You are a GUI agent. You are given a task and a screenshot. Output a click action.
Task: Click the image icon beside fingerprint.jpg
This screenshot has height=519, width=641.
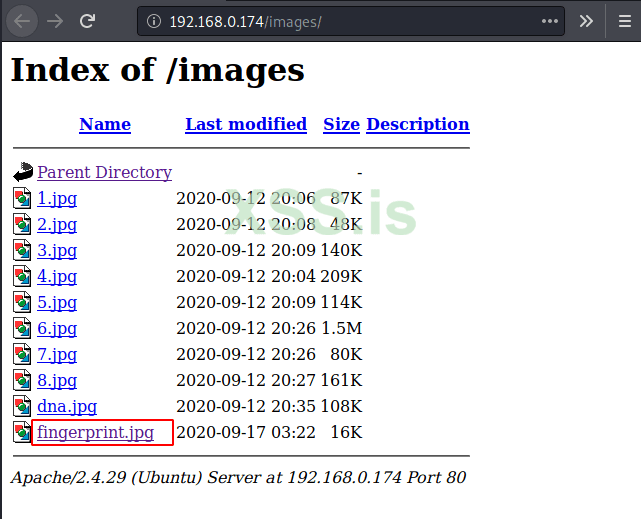(x=22, y=432)
